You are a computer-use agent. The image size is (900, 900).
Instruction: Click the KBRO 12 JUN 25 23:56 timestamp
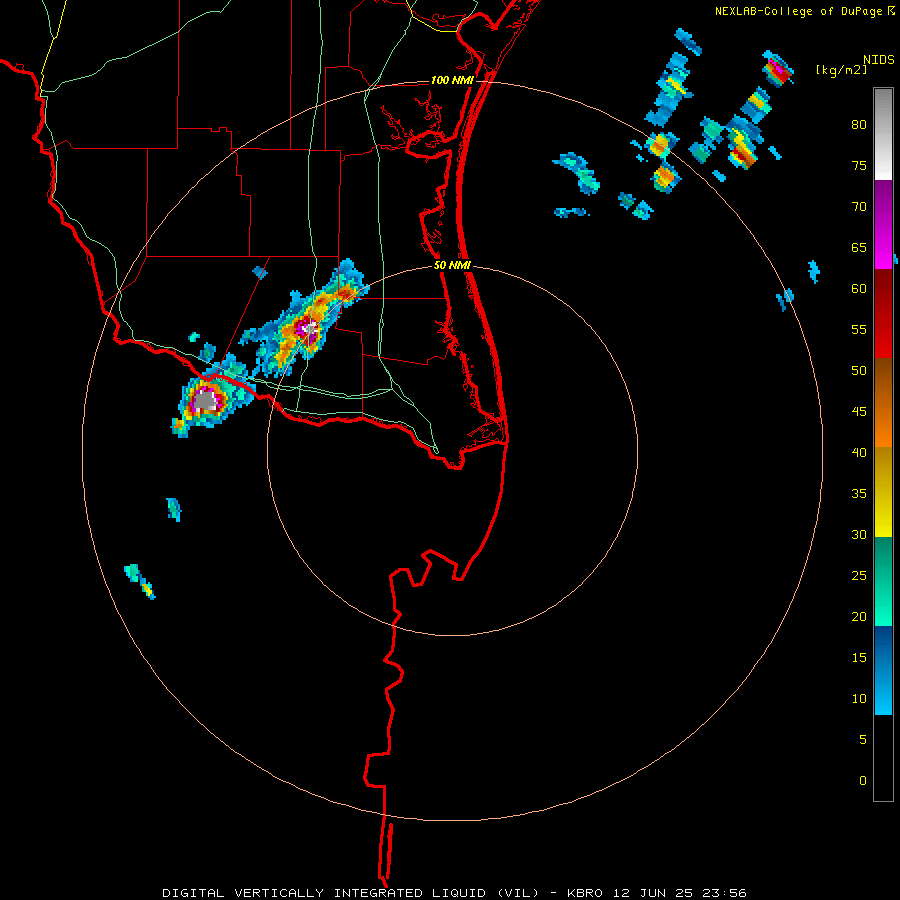click(657, 893)
